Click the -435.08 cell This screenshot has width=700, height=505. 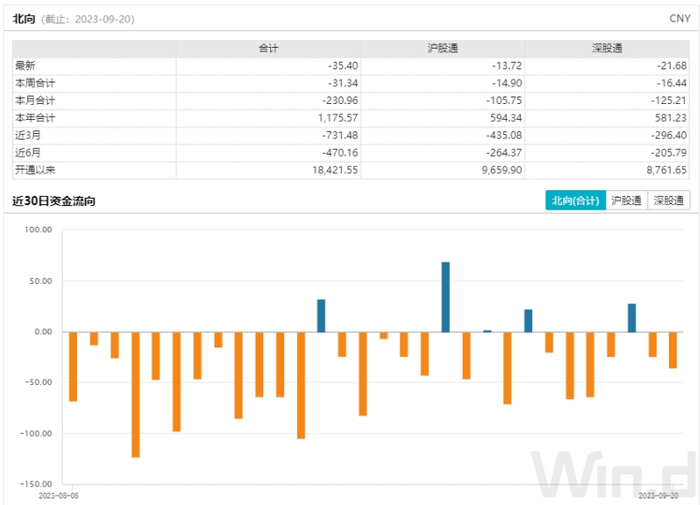(x=504, y=135)
